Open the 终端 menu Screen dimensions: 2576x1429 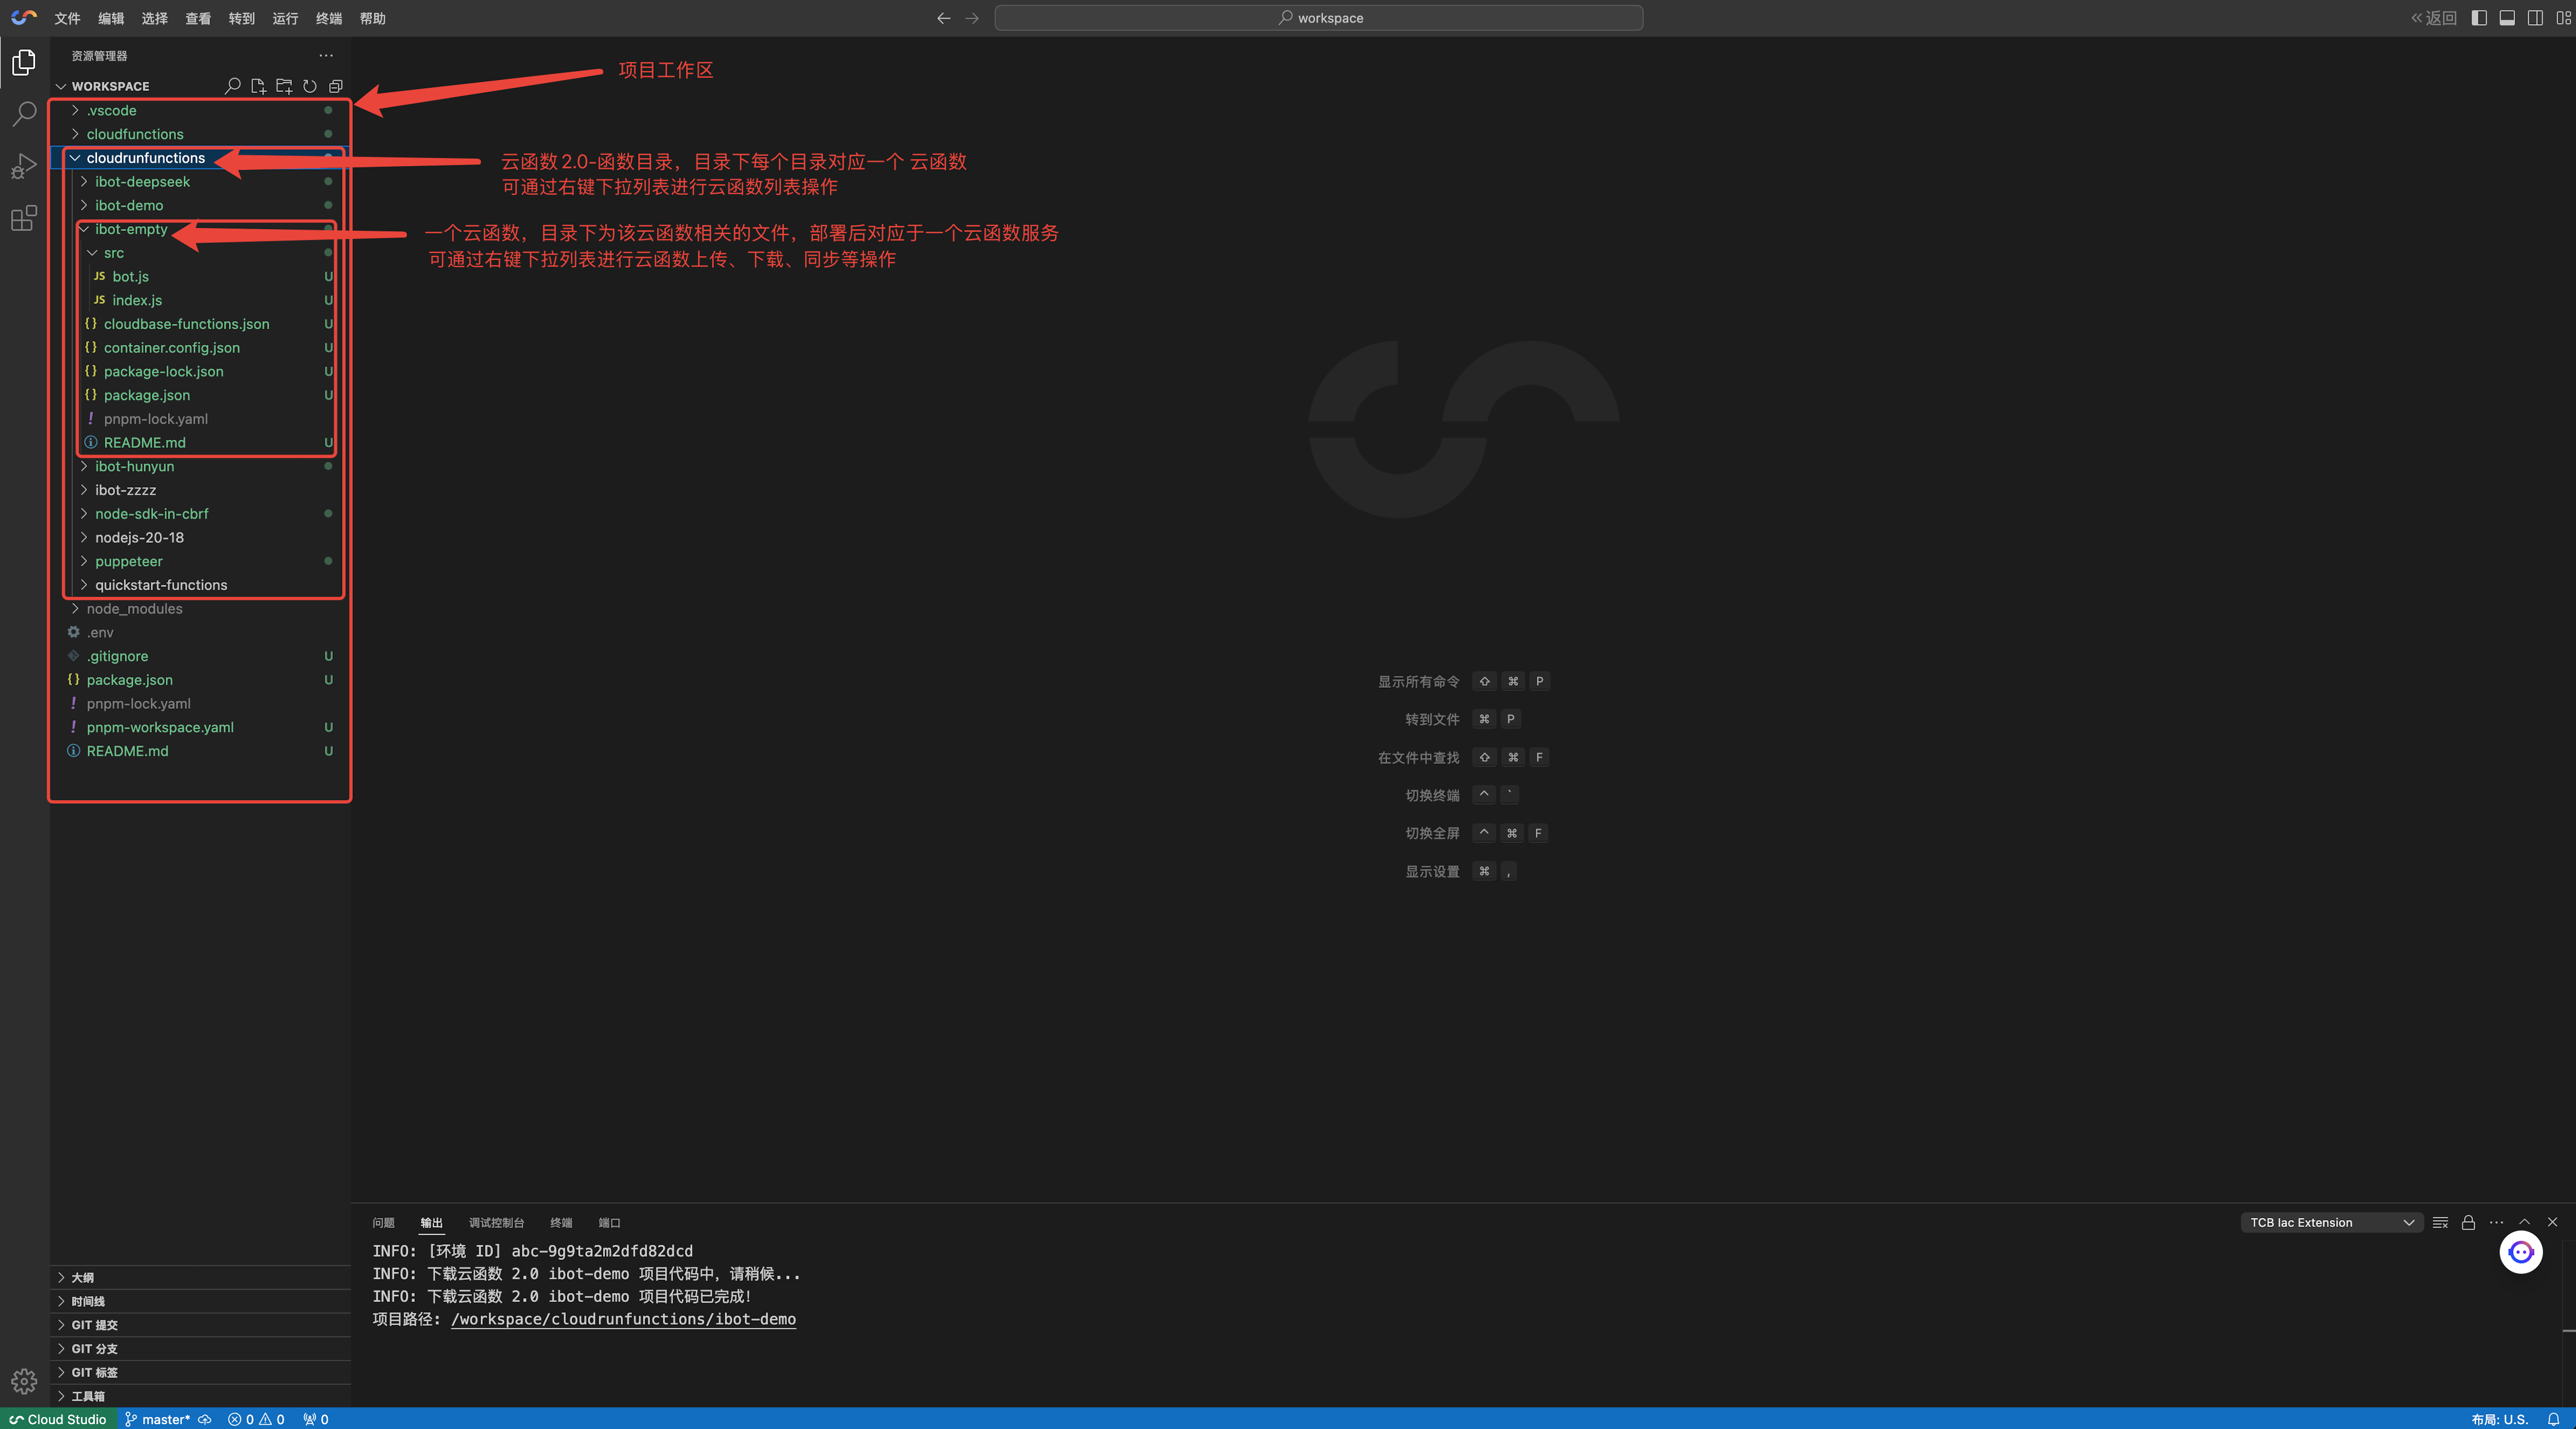pos(329,18)
